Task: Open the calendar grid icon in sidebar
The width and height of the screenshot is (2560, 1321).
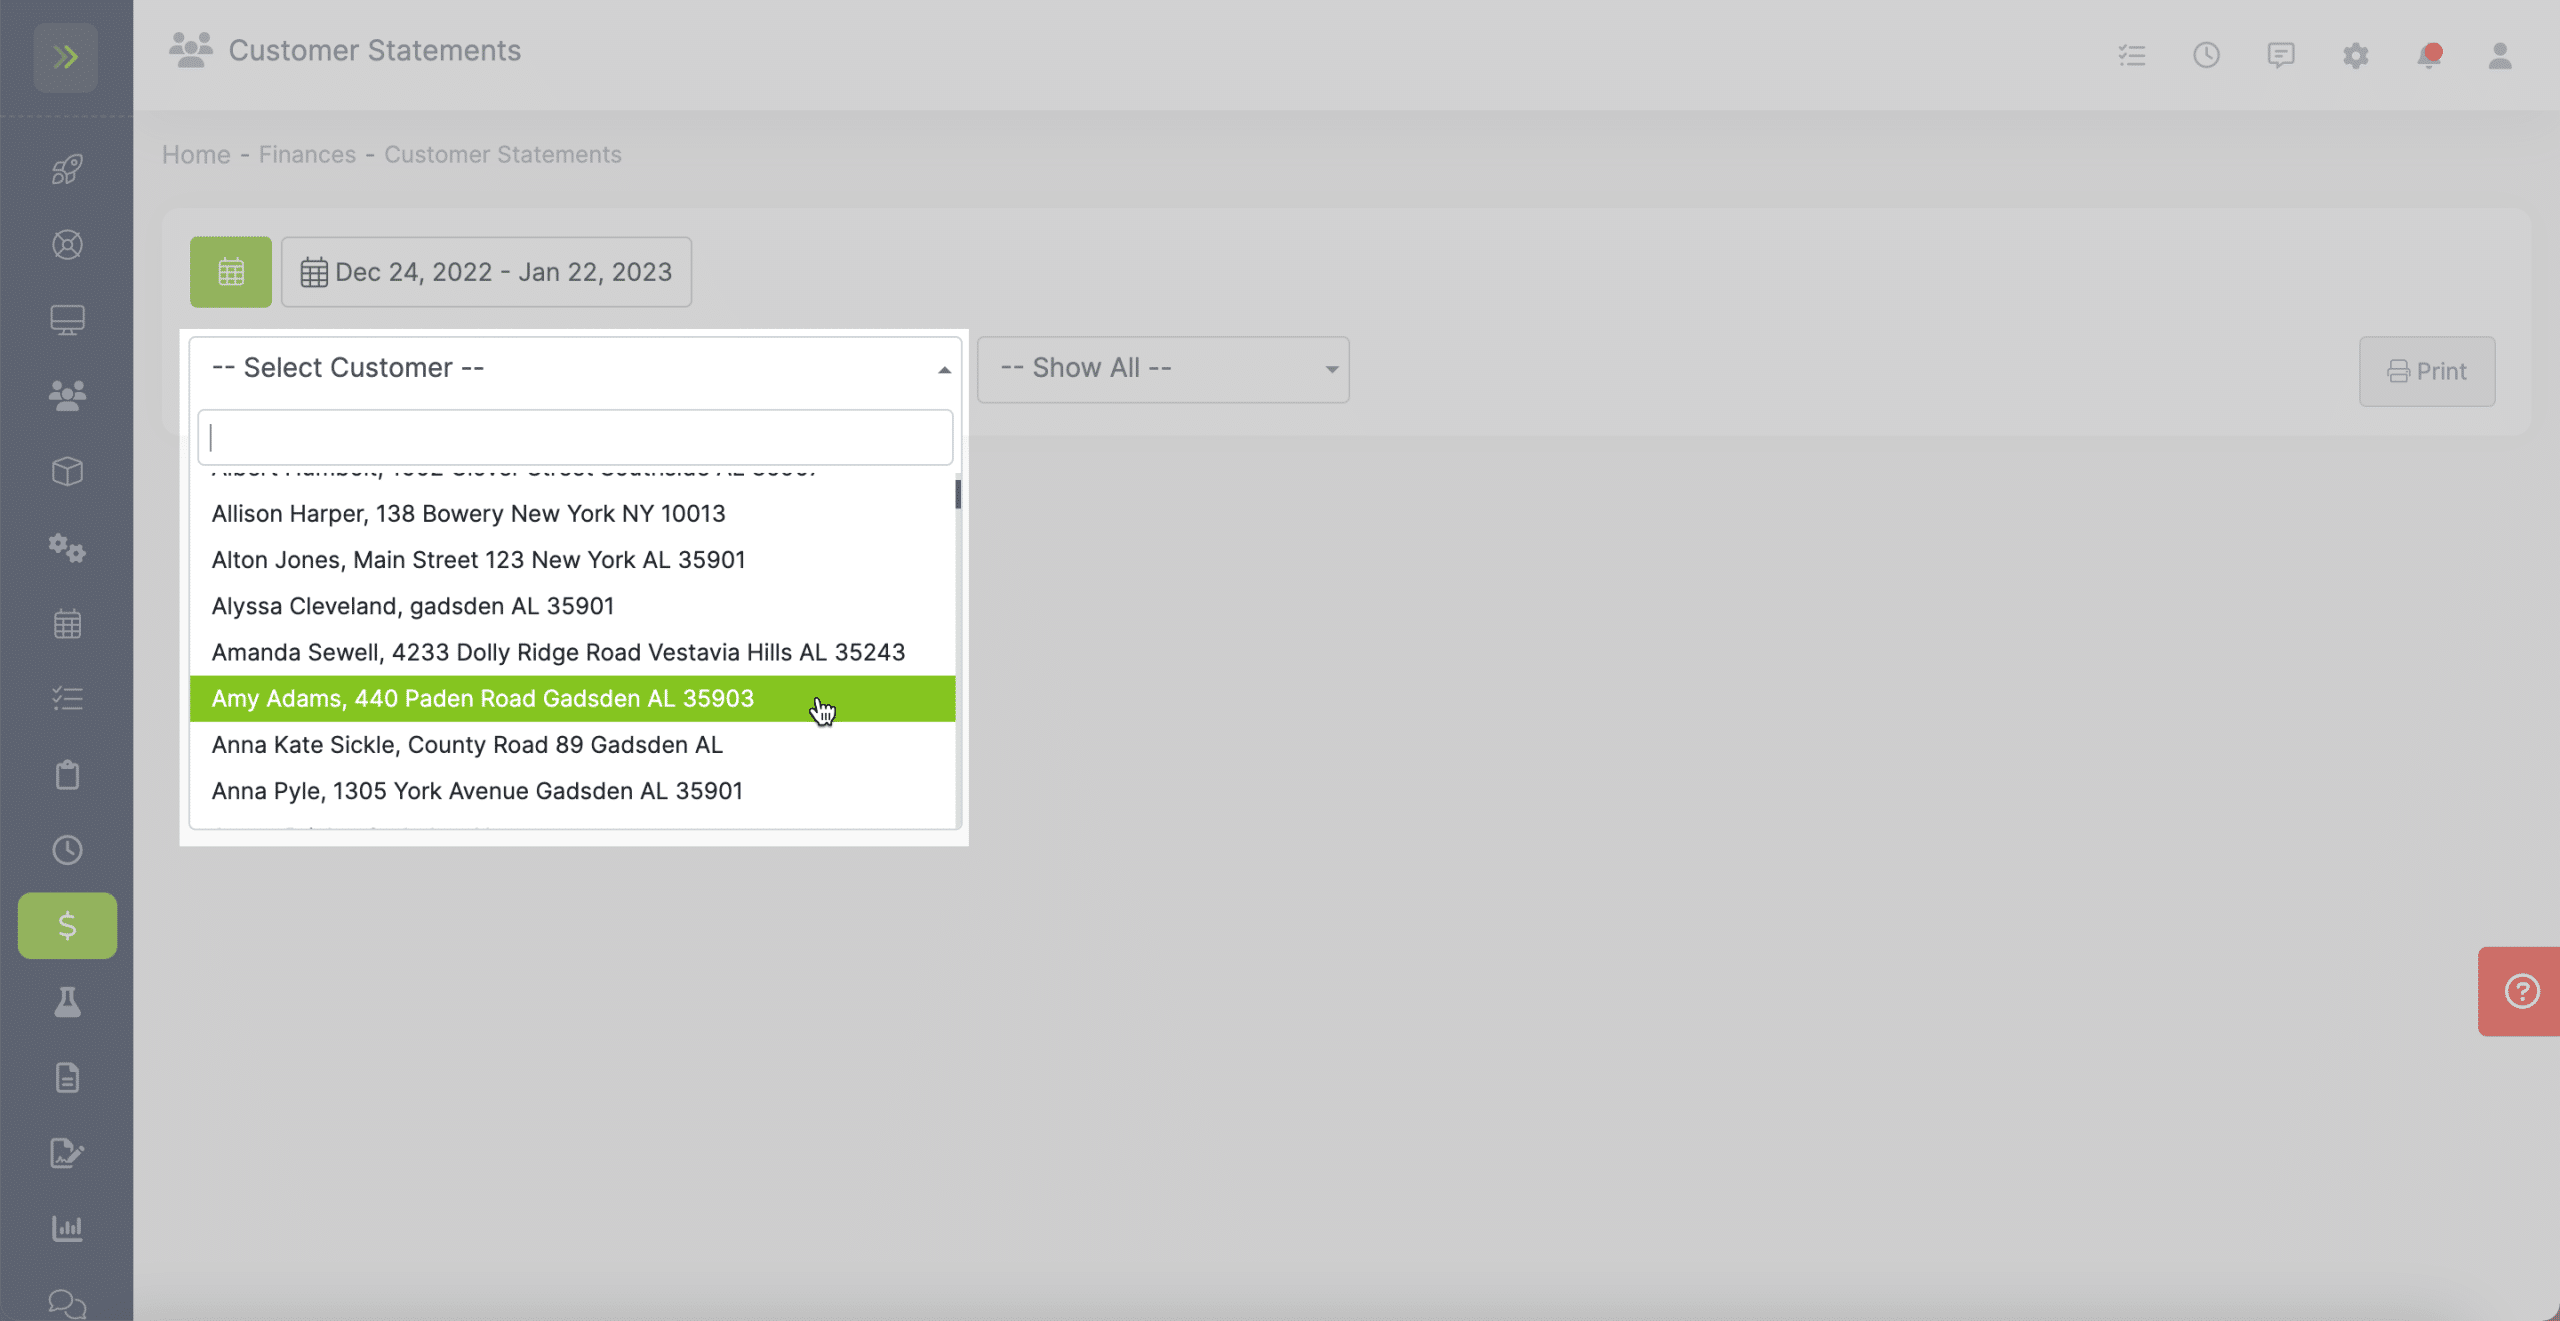Action: [67, 624]
